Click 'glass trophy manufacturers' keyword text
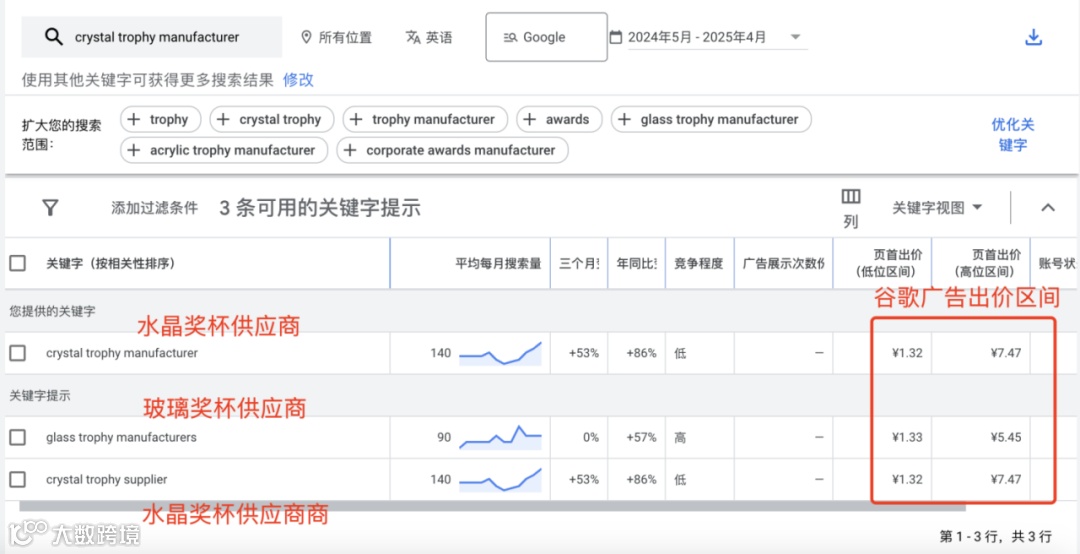Image resolution: width=1080 pixels, height=554 pixels. 121,437
